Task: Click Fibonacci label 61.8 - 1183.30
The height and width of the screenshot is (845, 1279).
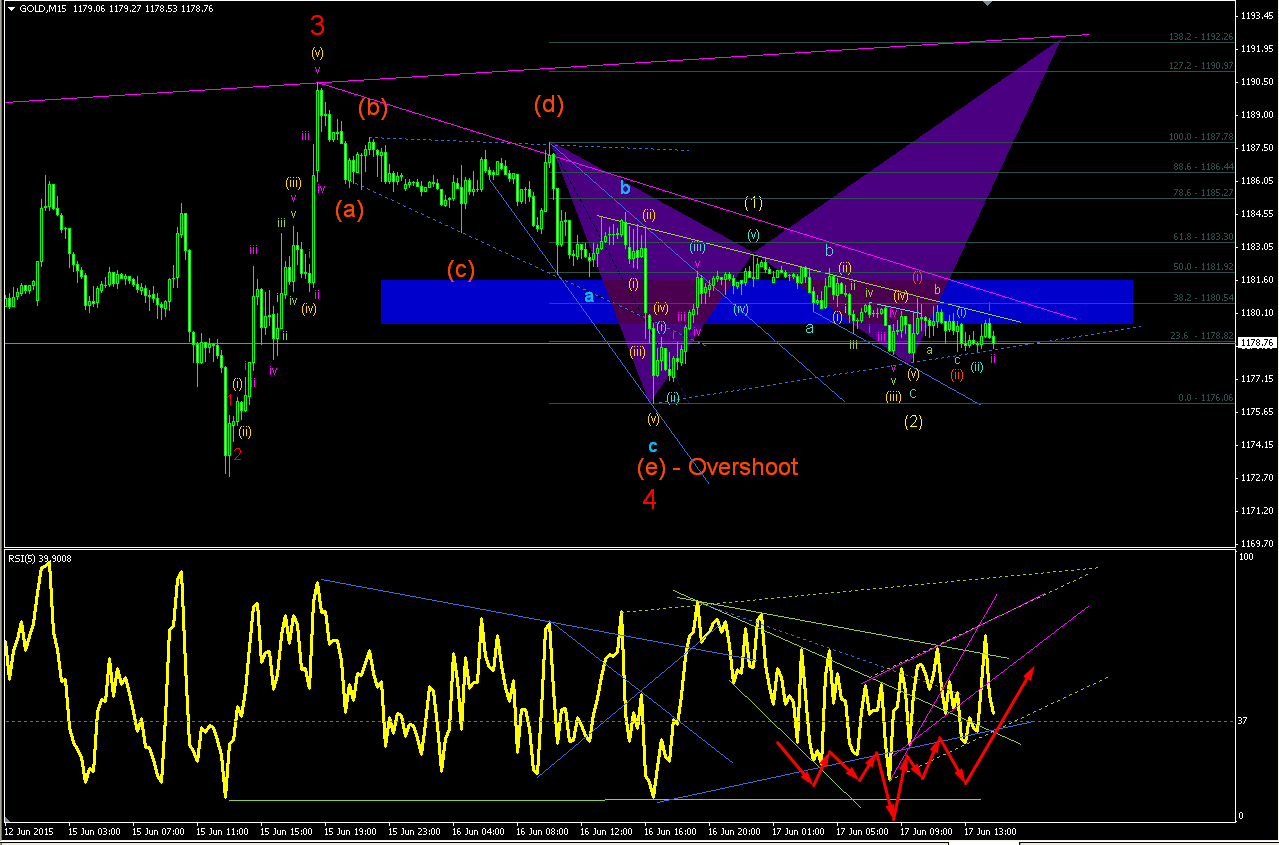Action: point(1203,237)
